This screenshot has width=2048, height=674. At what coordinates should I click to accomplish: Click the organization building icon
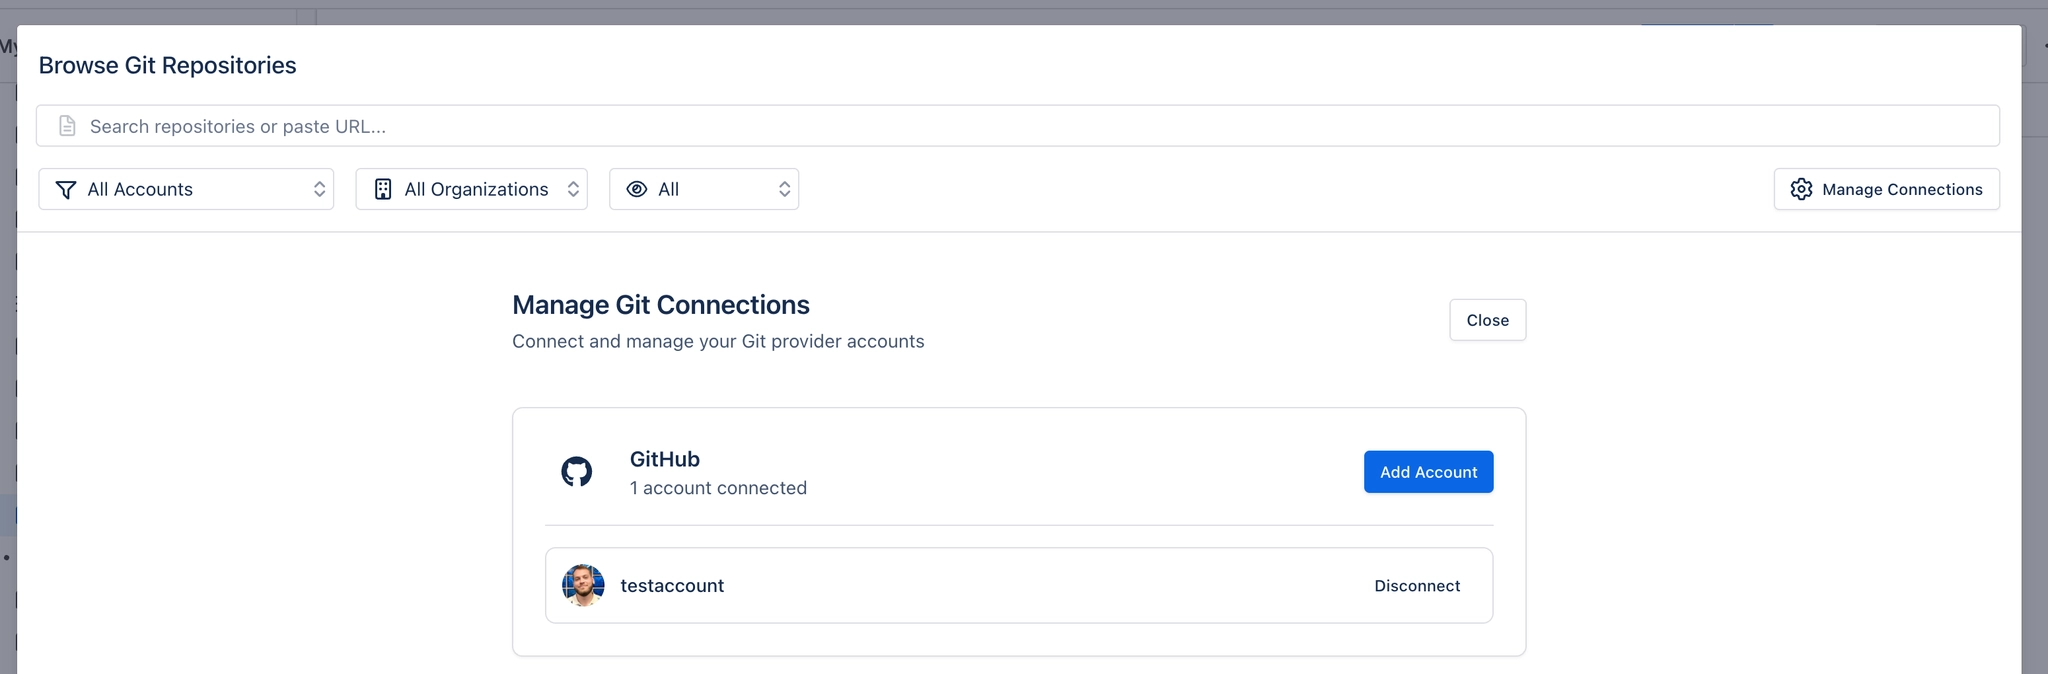point(383,188)
